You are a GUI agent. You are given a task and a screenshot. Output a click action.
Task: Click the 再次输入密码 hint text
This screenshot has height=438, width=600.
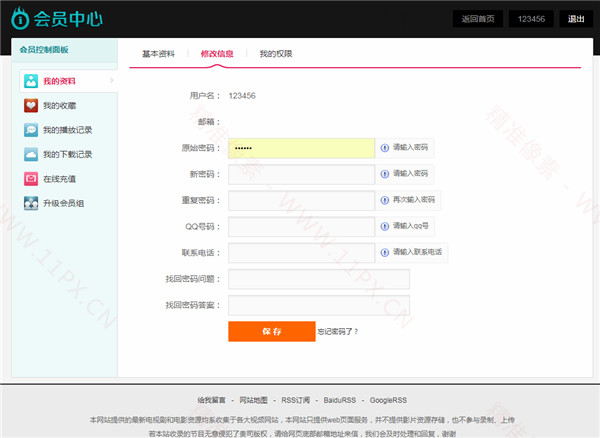coord(414,200)
